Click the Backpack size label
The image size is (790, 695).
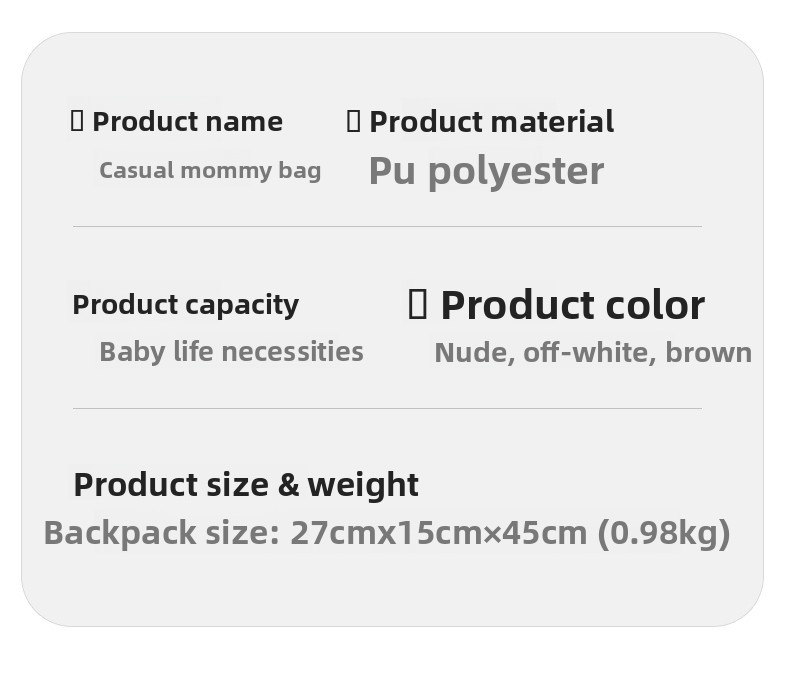pos(161,532)
